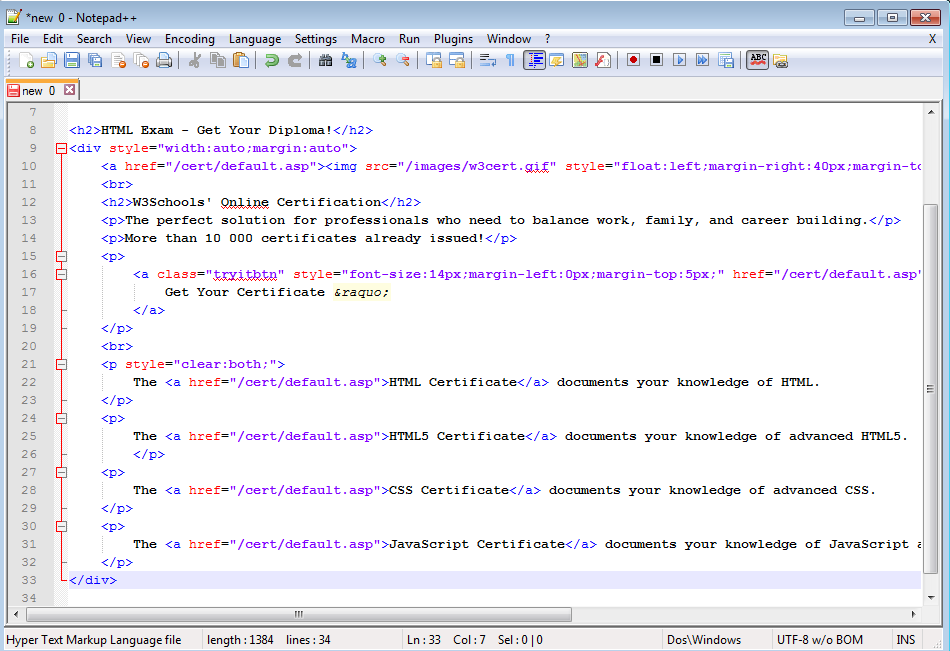Collapse the p fold at line 24

pos(61,418)
